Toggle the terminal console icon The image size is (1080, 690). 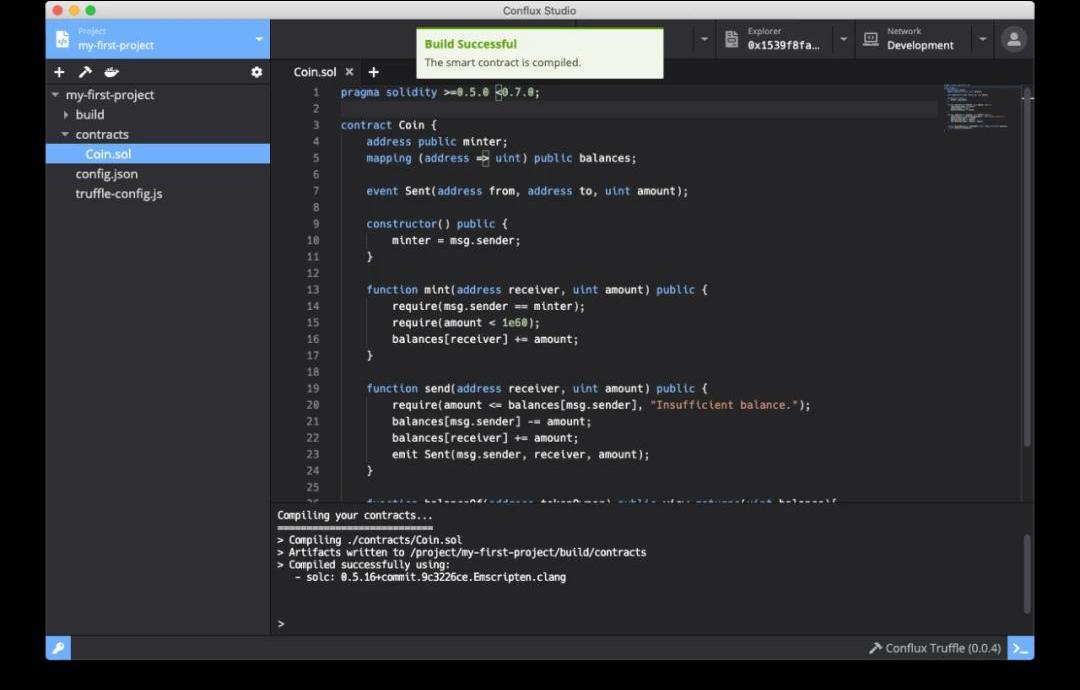pyautogui.click(x=1020, y=648)
